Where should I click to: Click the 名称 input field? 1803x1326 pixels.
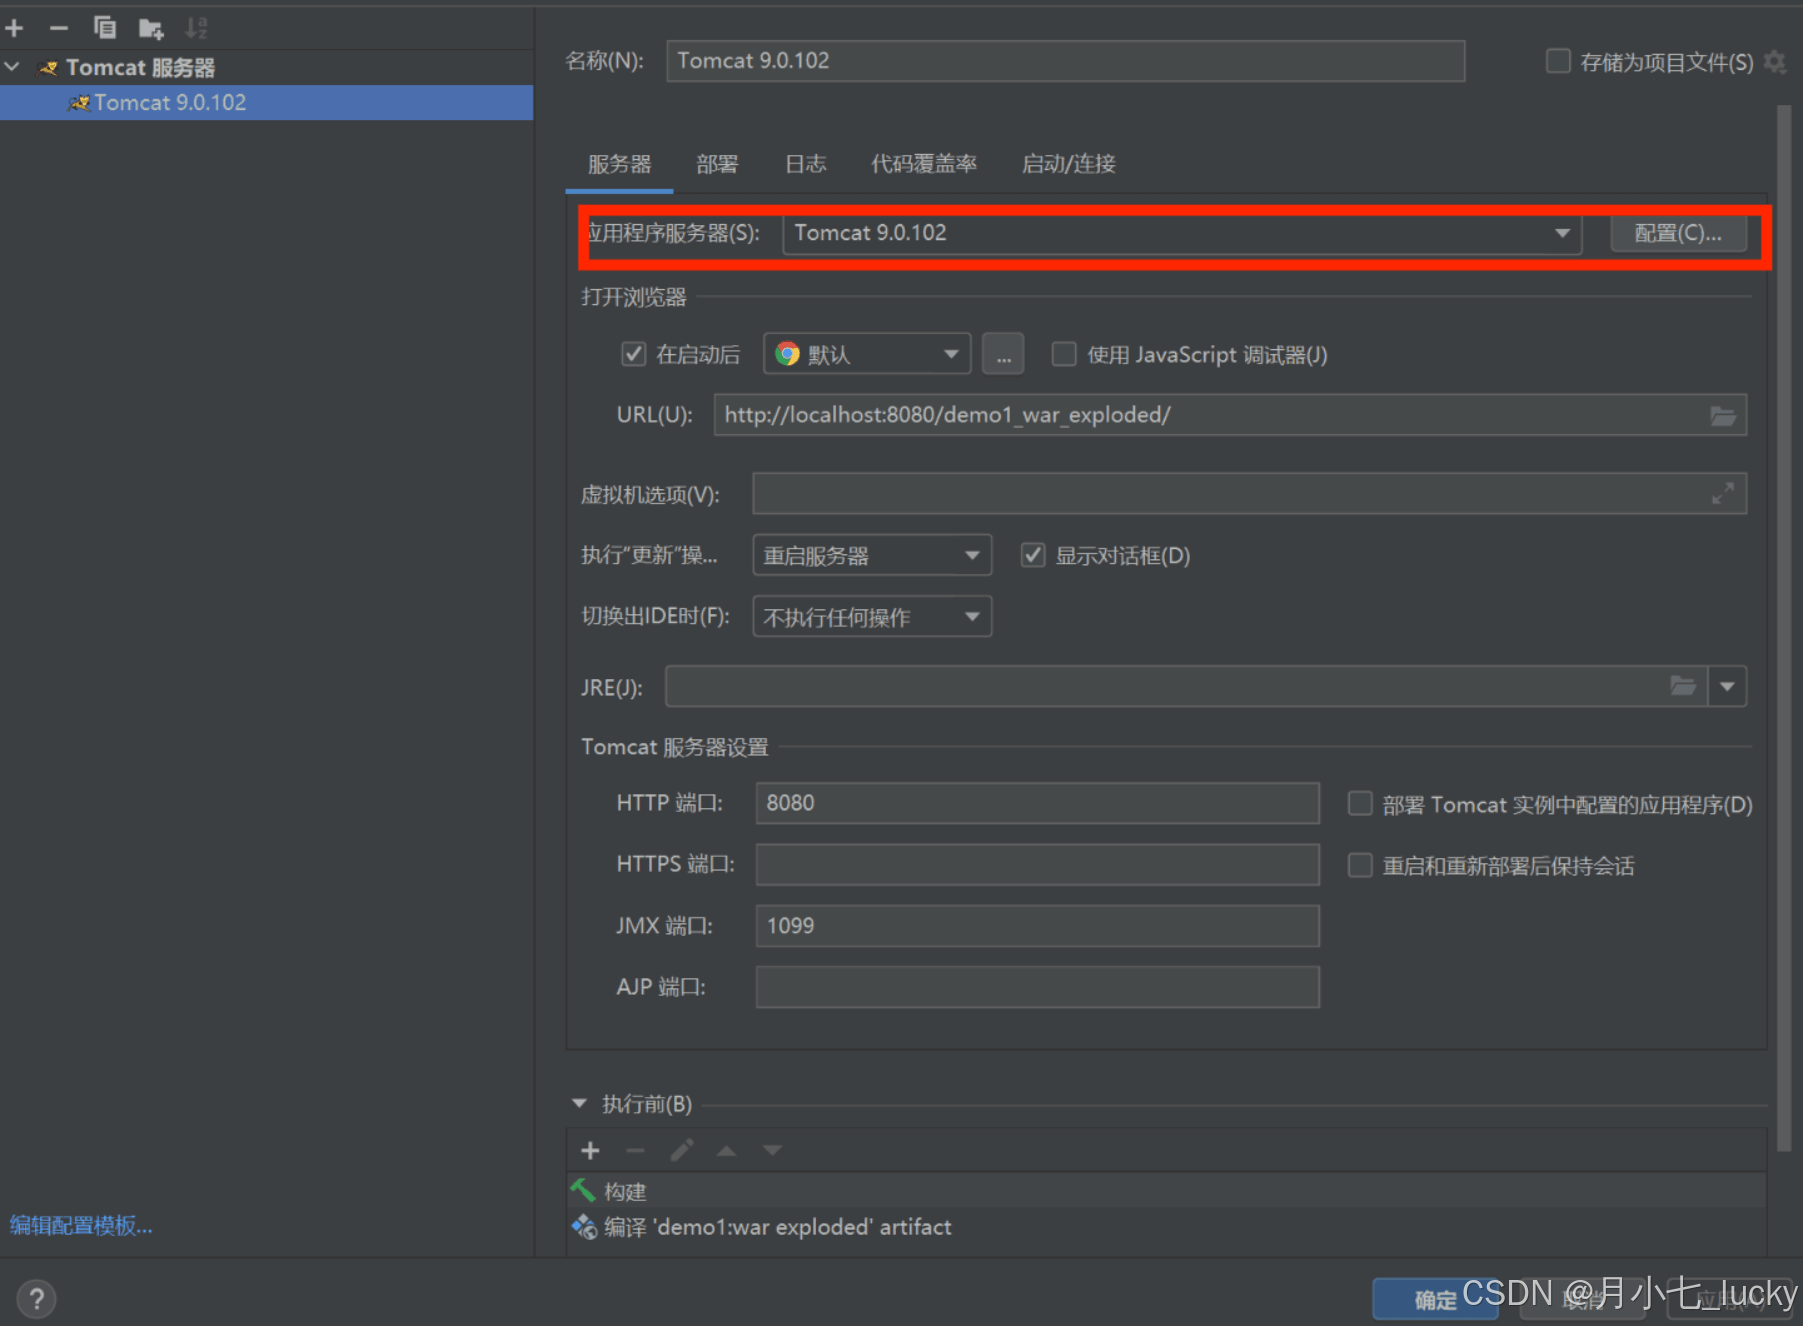click(1065, 61)
